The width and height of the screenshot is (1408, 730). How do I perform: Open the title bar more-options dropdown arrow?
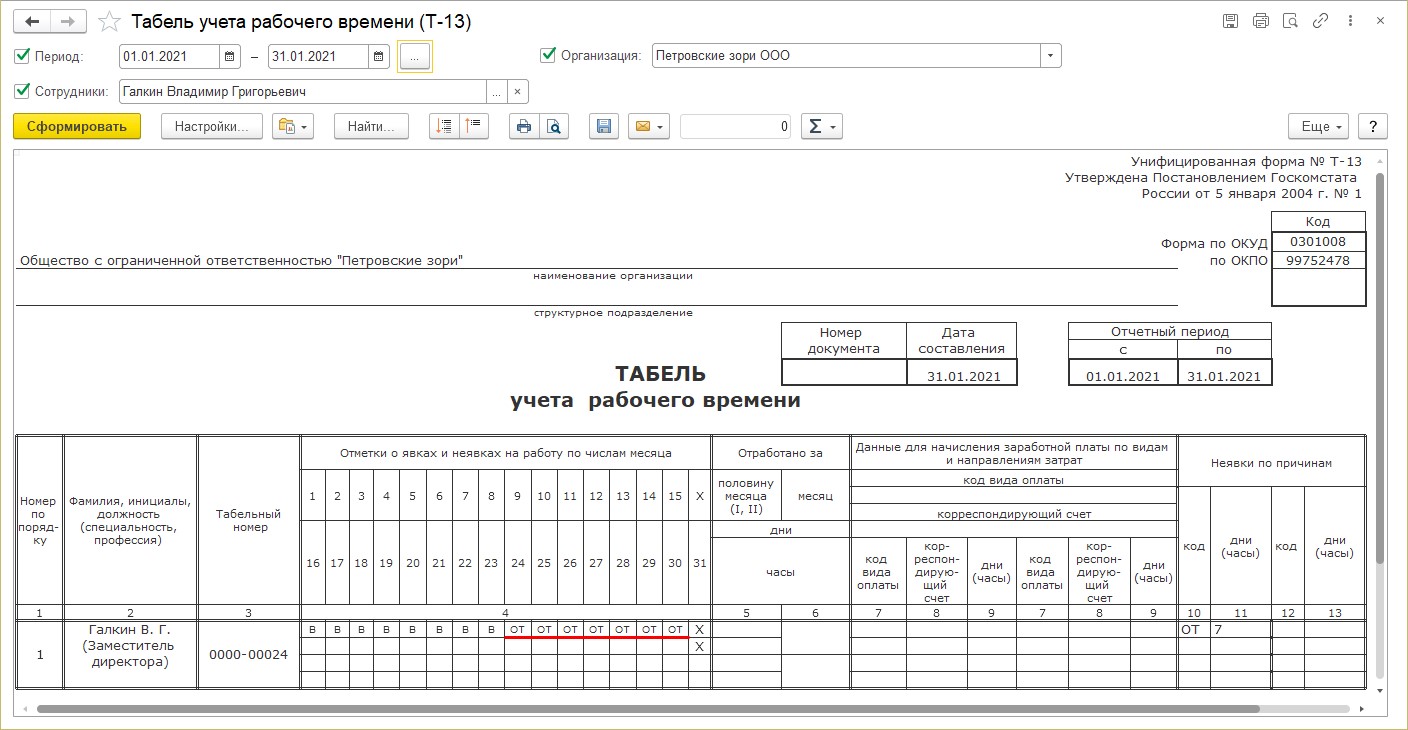(1351, 21)
